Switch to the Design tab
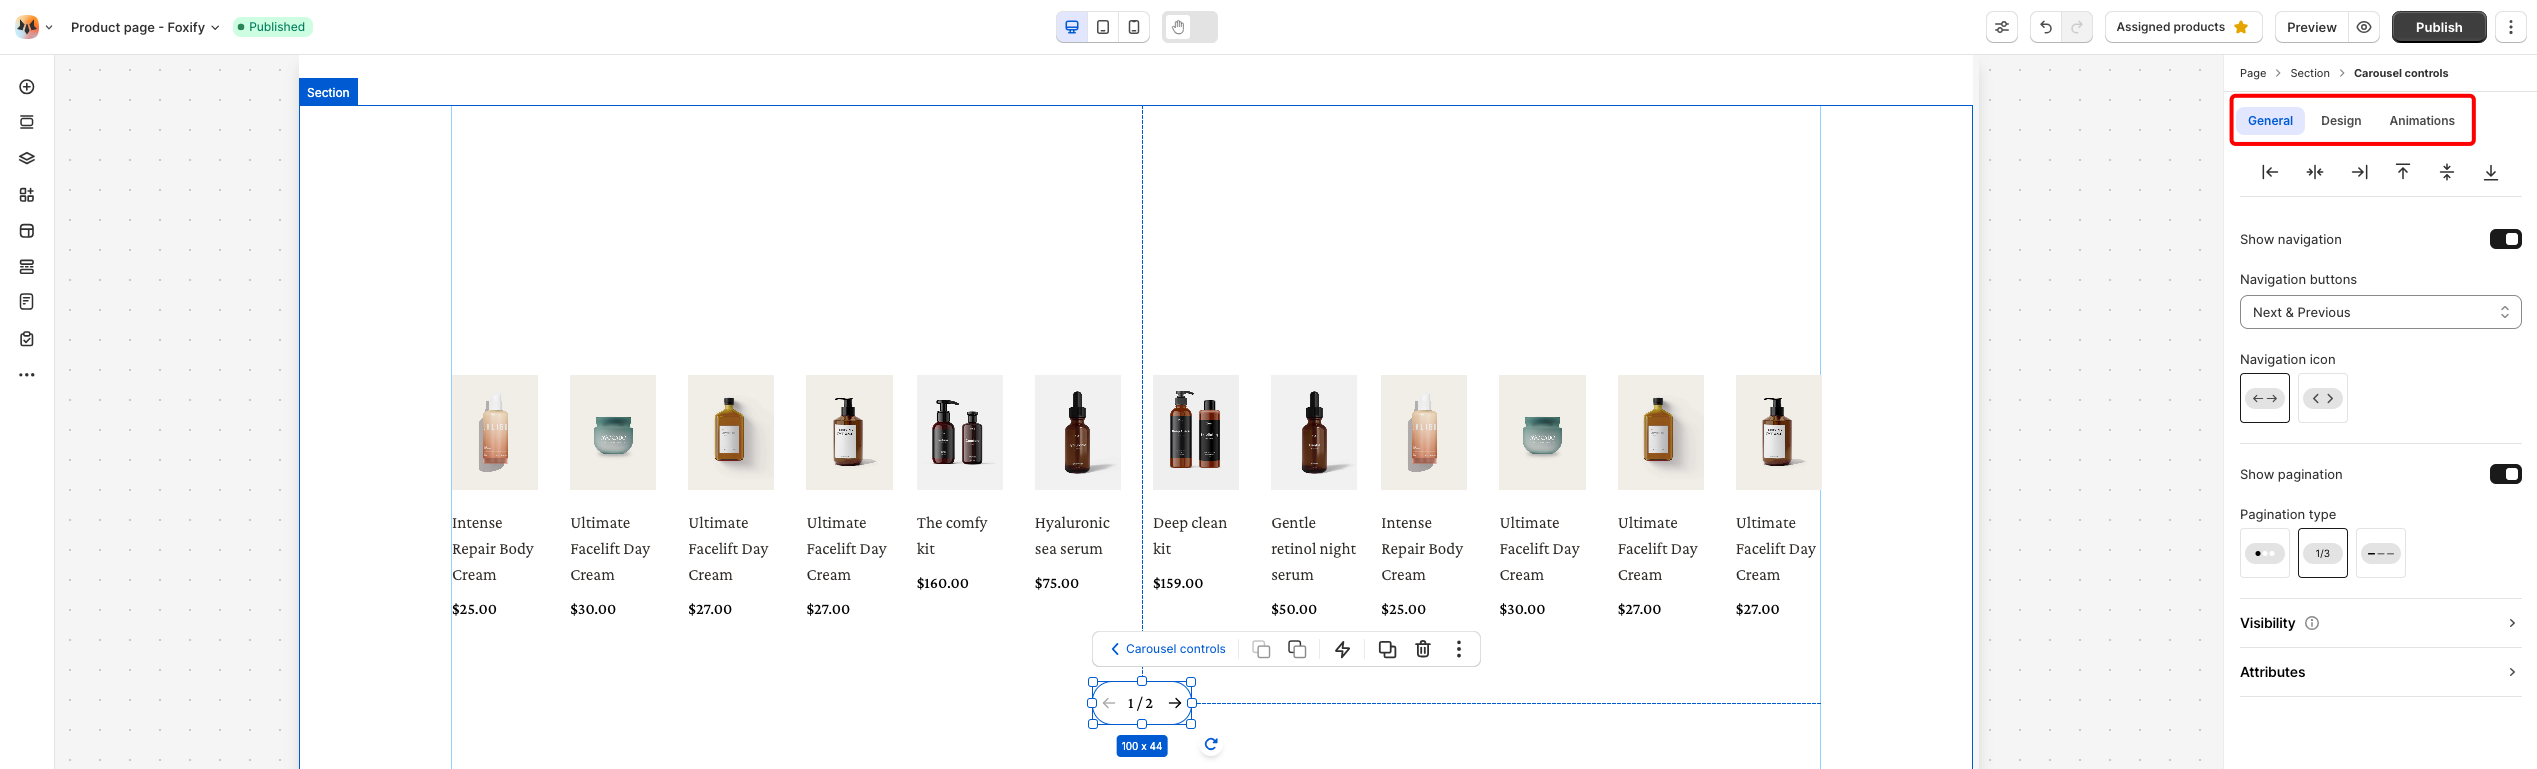 click(x=2340, y=121)
